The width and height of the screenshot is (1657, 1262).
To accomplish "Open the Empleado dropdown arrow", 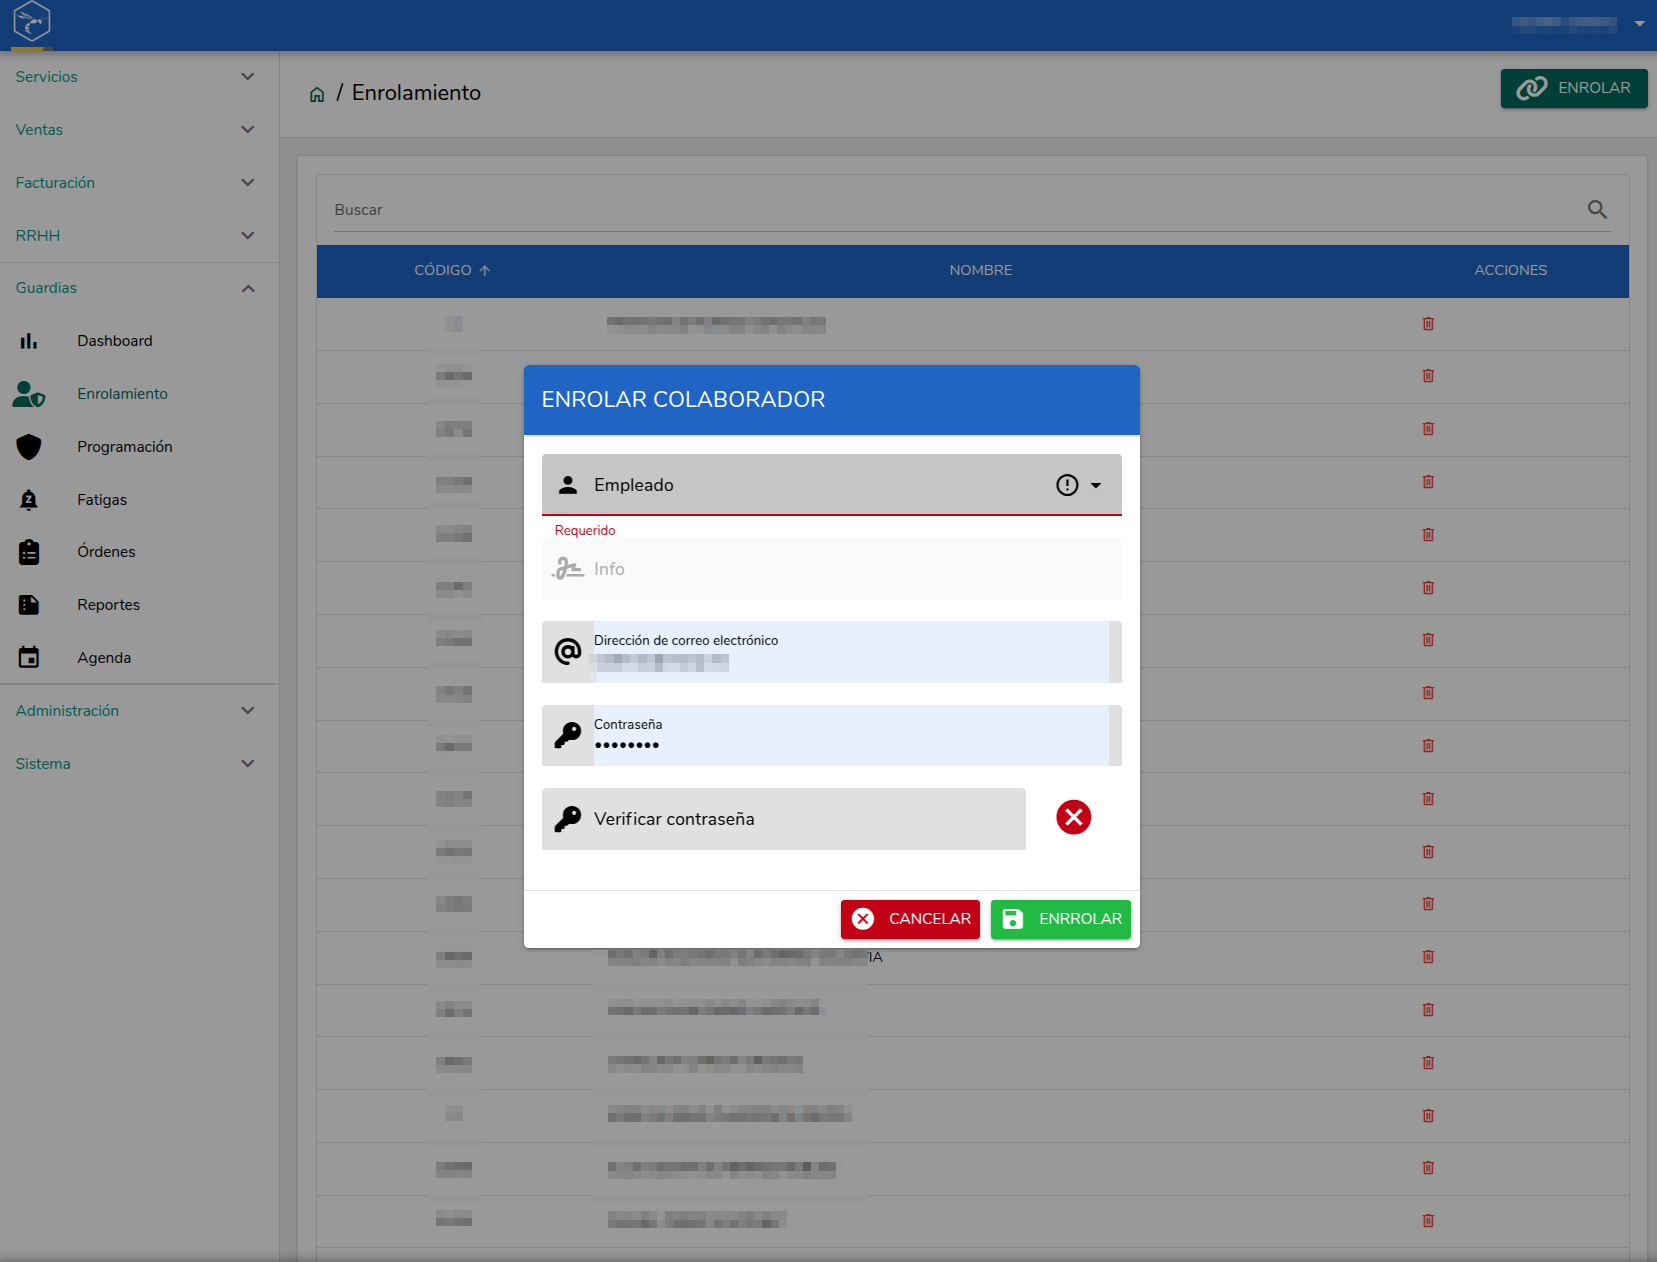I will pos(1096,485).
